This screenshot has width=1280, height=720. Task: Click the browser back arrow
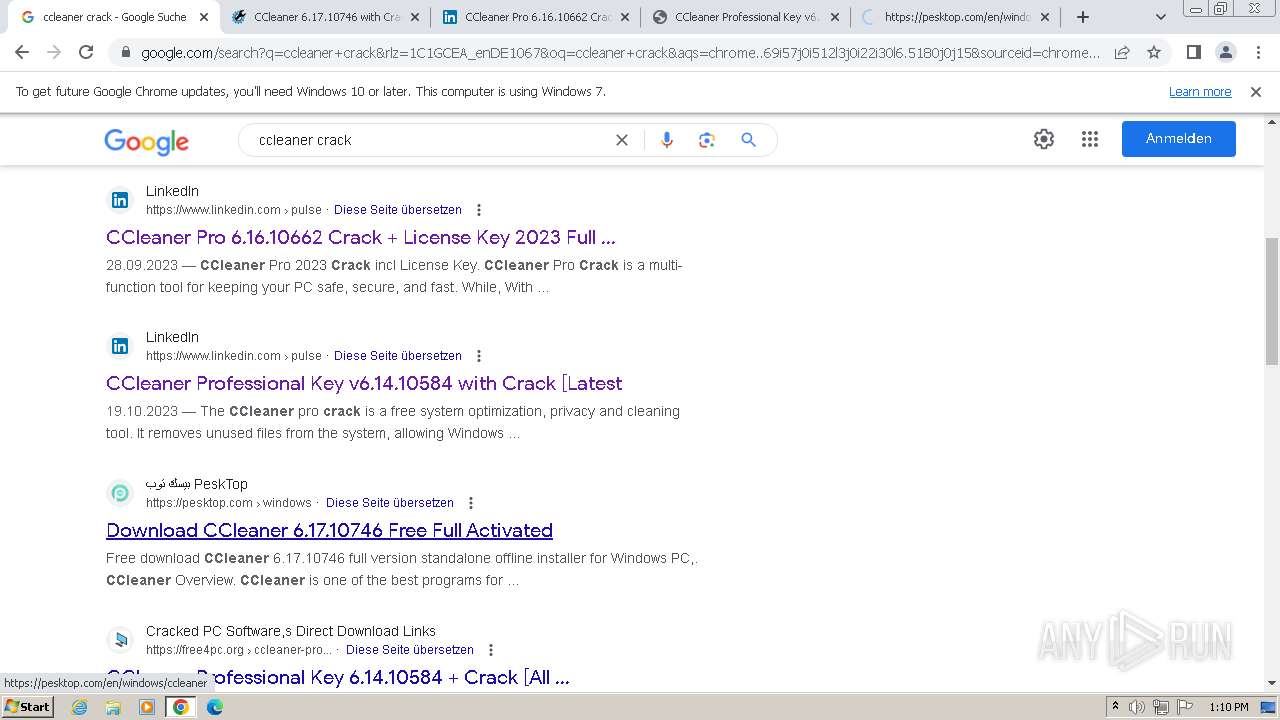pyautogui.click(x=23, y=53)
